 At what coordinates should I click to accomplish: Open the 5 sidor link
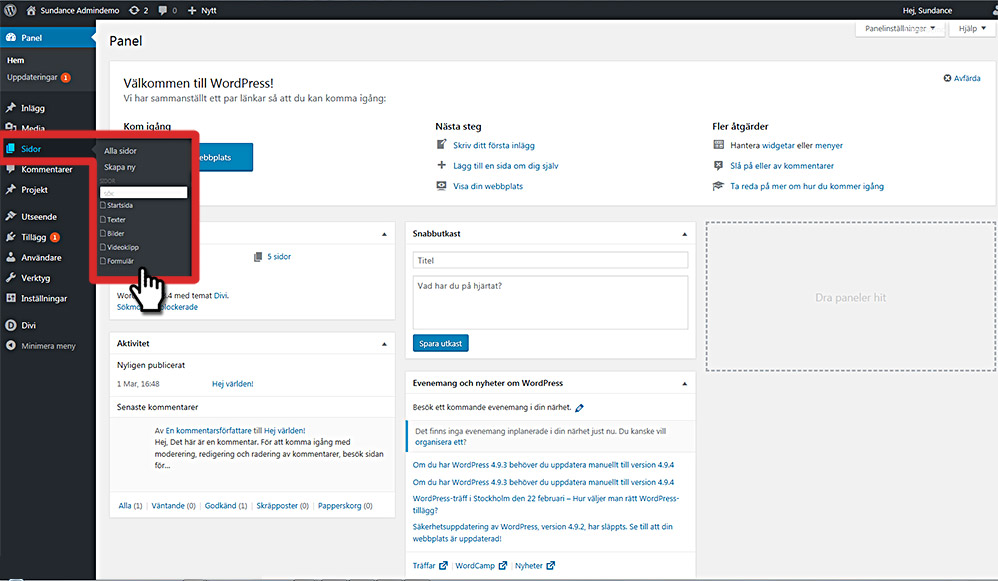click(x=279, y=257)
